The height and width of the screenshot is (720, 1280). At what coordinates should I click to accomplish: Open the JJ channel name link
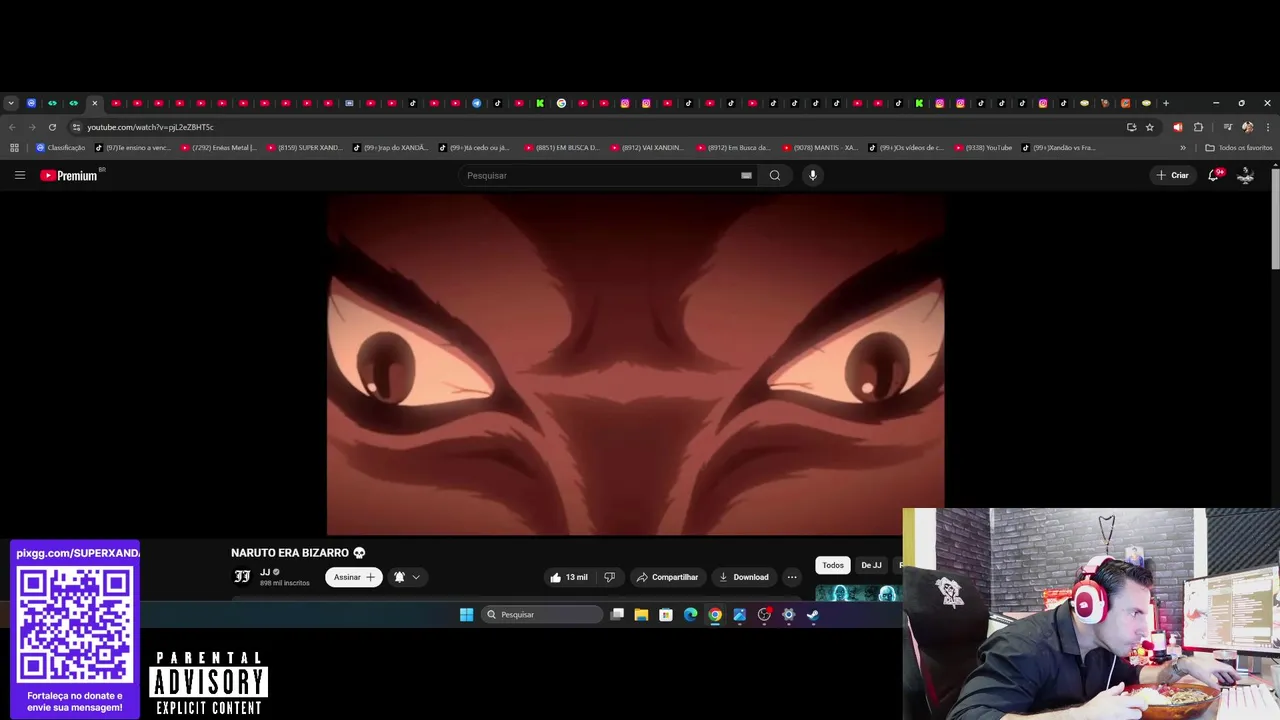tap(265, 572)
